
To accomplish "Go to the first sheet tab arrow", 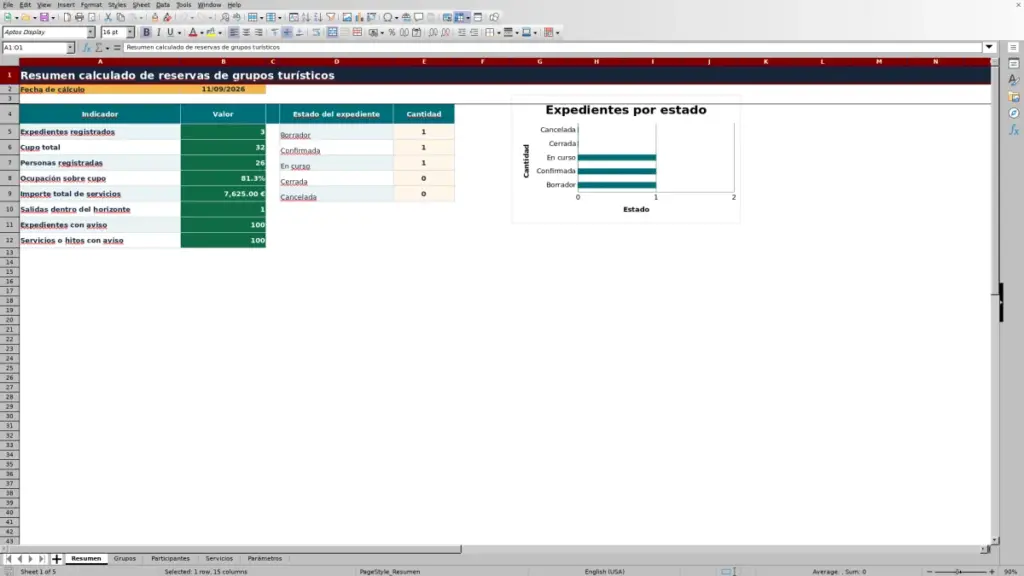I will coord(8,558).
